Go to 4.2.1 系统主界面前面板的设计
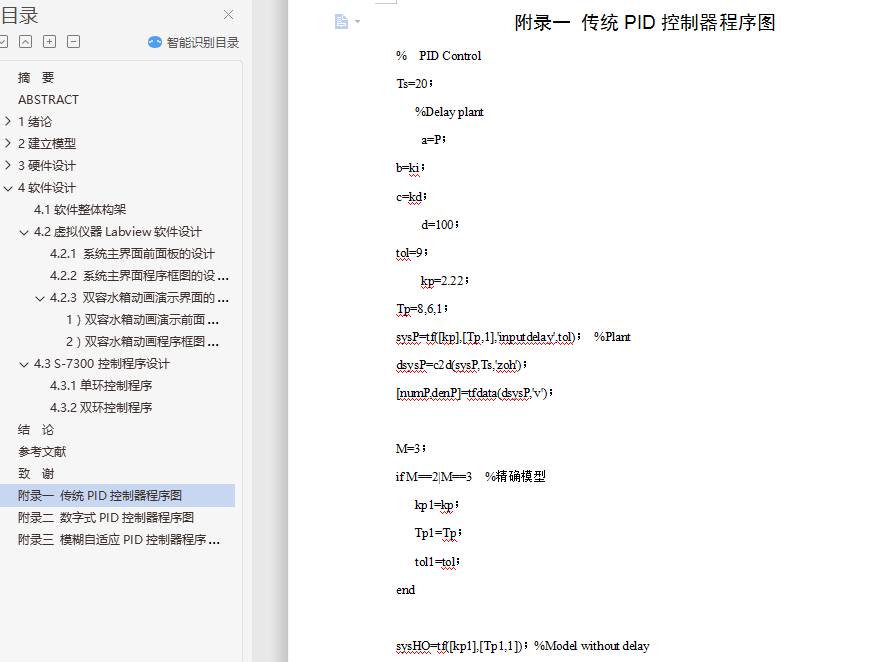This screenshot has width=889, height=662. [132, 254]
